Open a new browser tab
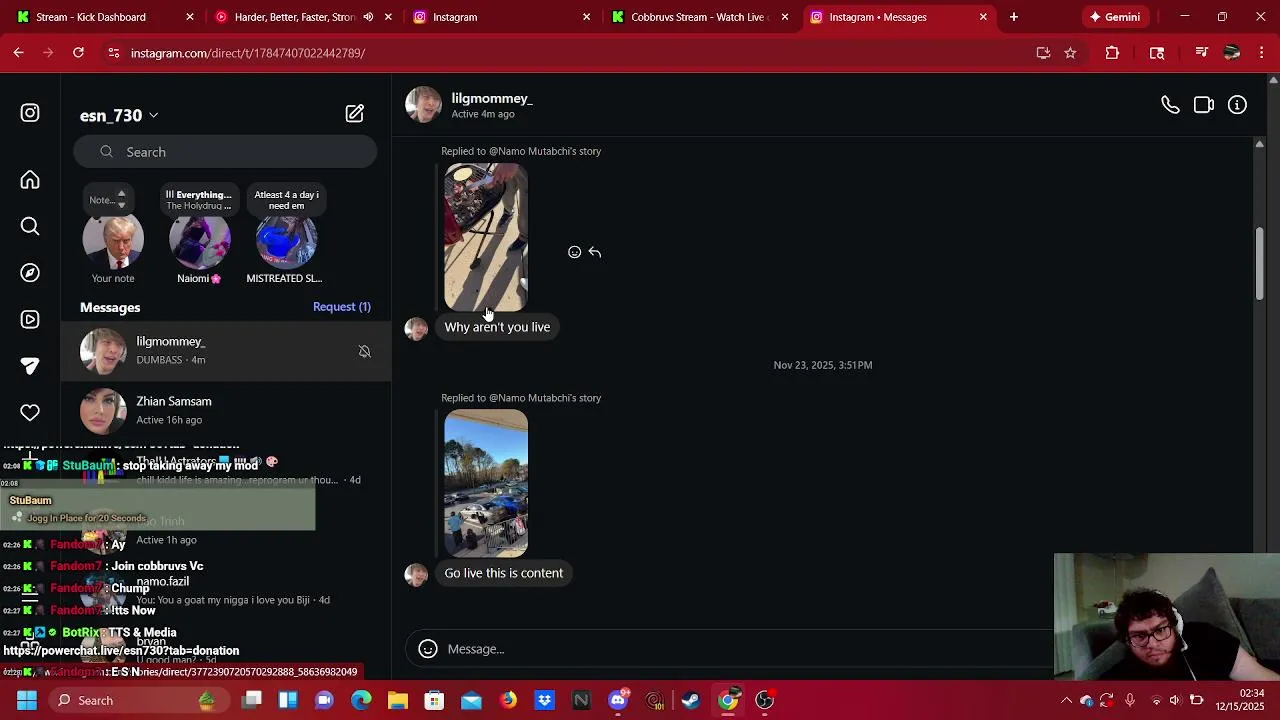This screenshot has width=1280, height=720. click(x=1014, y=17)
